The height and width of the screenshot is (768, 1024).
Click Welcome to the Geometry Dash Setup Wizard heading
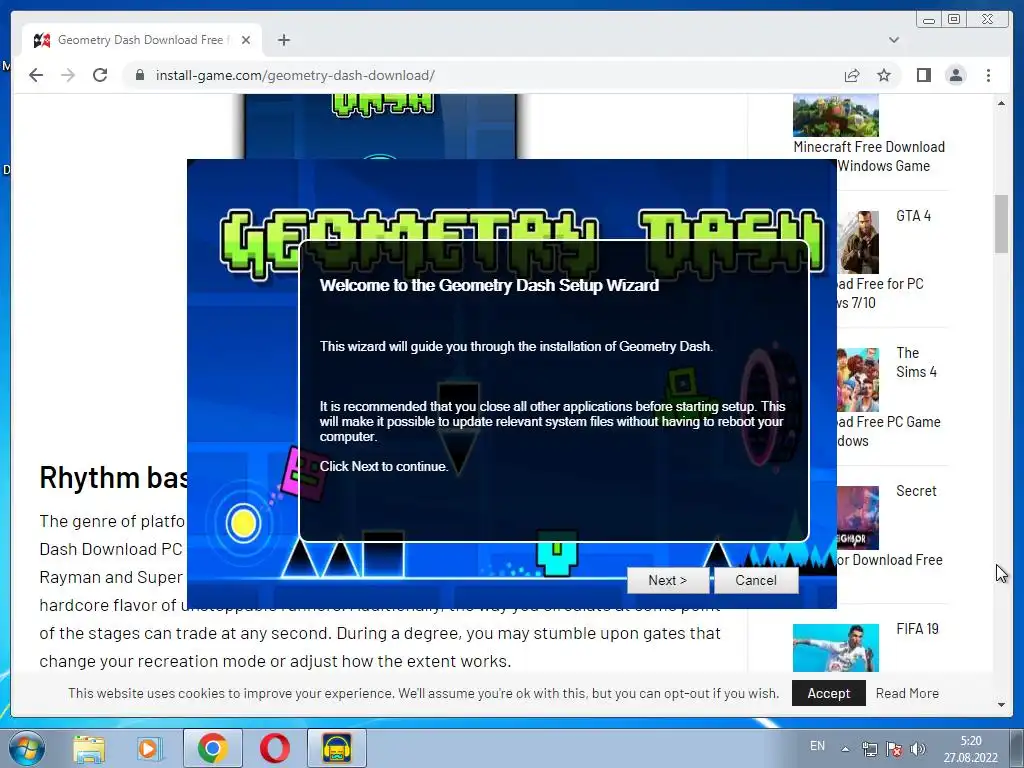coord(489,285)
